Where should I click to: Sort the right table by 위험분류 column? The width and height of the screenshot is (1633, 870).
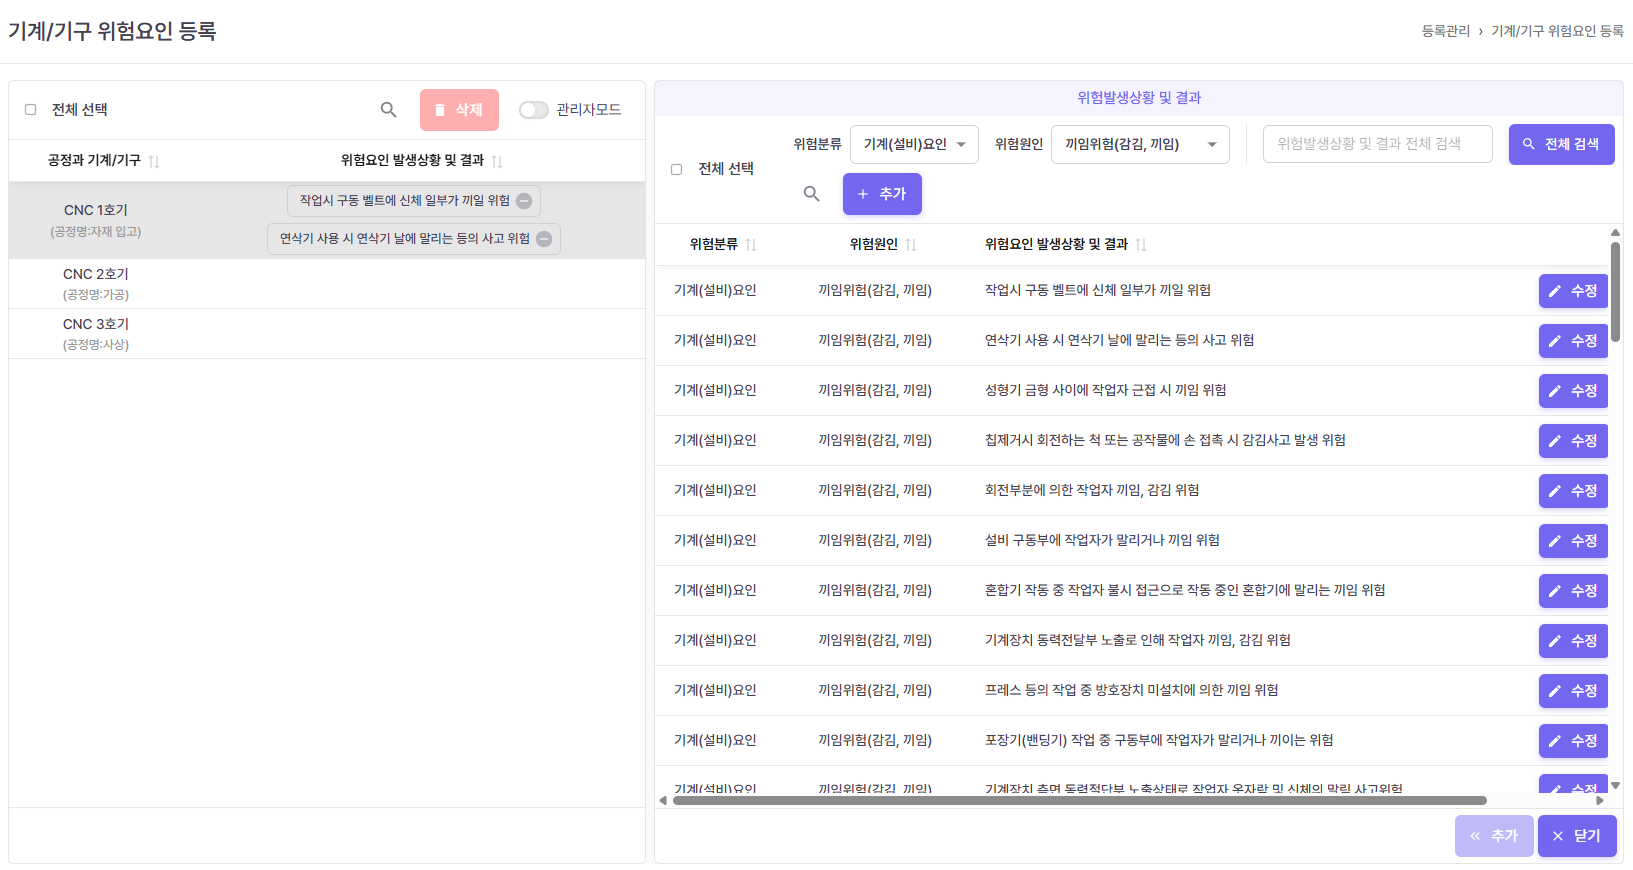click(x=751, y=245)
